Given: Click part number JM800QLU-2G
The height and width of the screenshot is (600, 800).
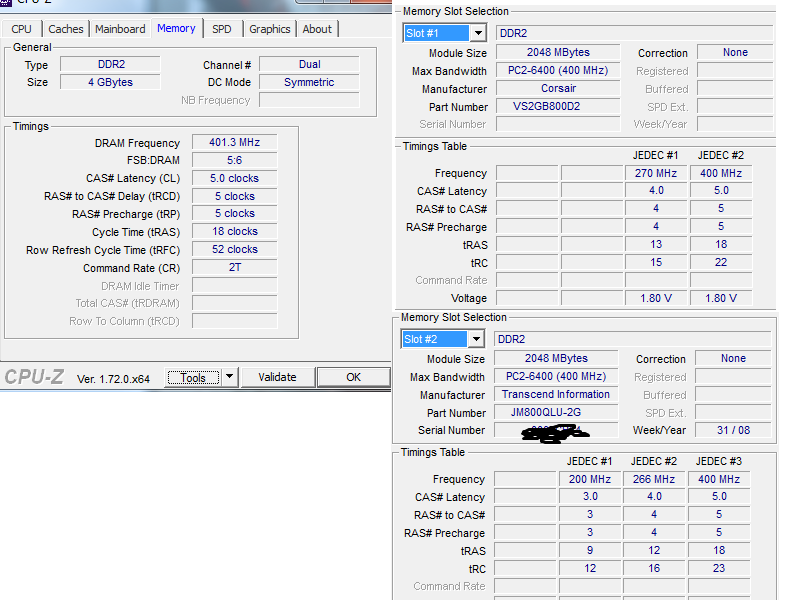Looking at the screenshot, I should [556, 412].
